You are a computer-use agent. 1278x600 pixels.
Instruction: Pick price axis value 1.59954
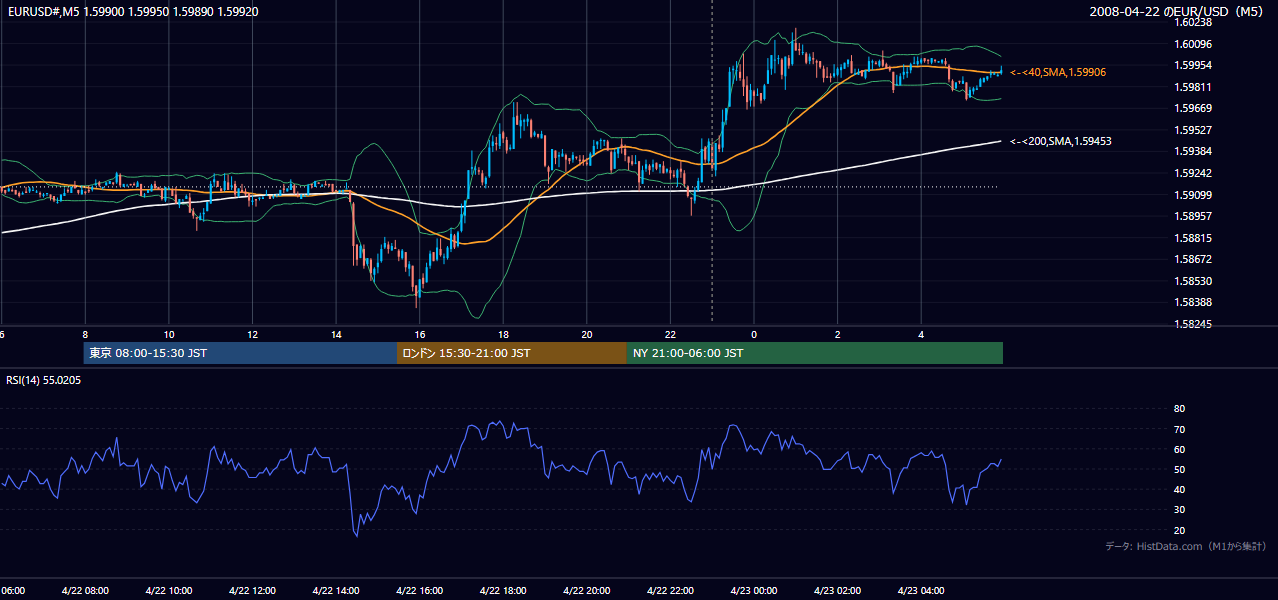coord(1193,65)
